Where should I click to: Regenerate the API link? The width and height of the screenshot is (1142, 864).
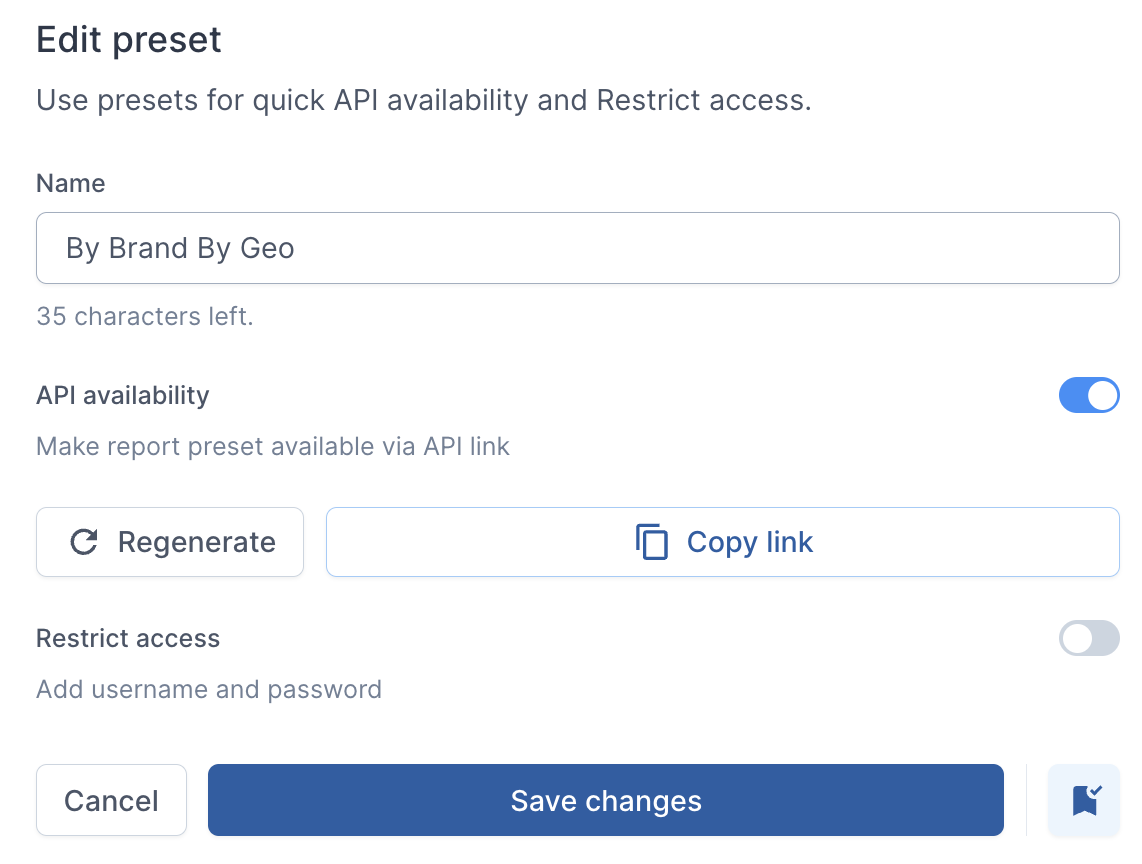pyautogui.click(x=170, y=542)
